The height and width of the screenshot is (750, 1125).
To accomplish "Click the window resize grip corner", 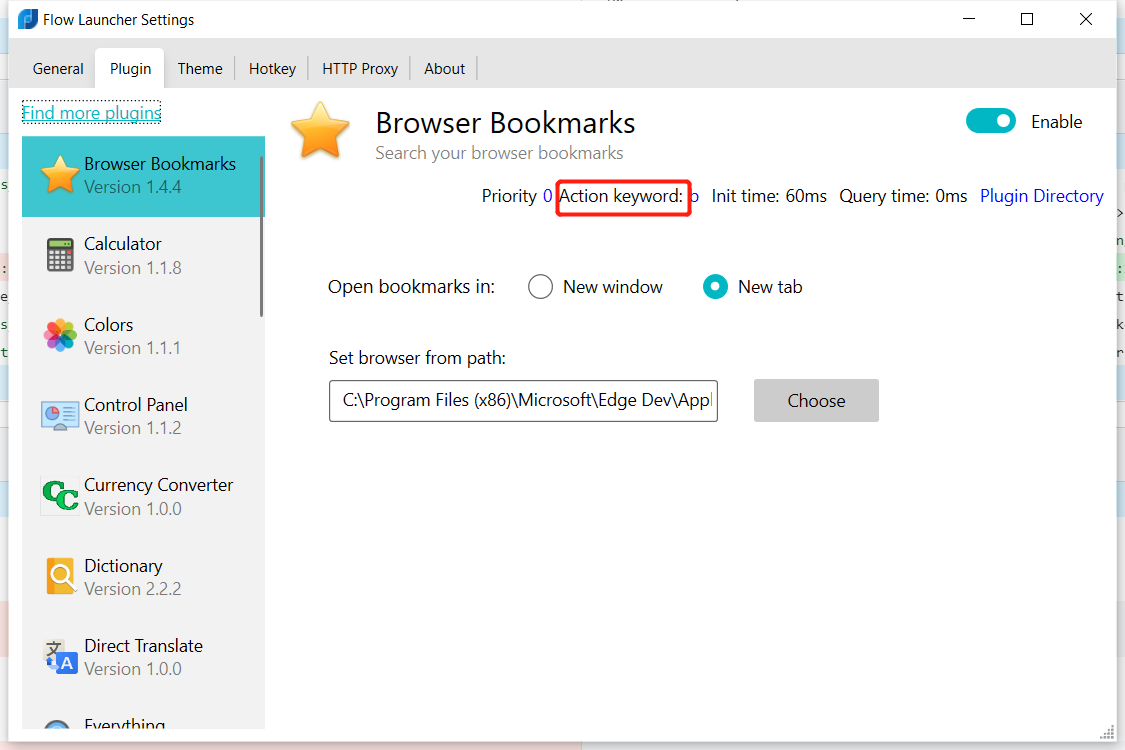I will [x=1107, y=732].
